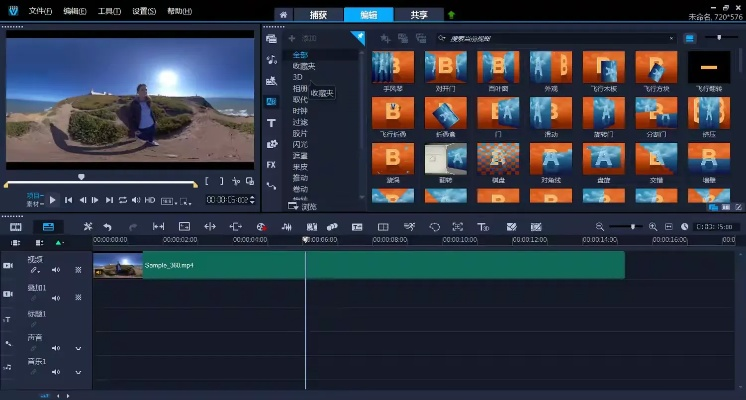Switch to storyboard view icon
The image size is (746, 400).
[16, 227]
